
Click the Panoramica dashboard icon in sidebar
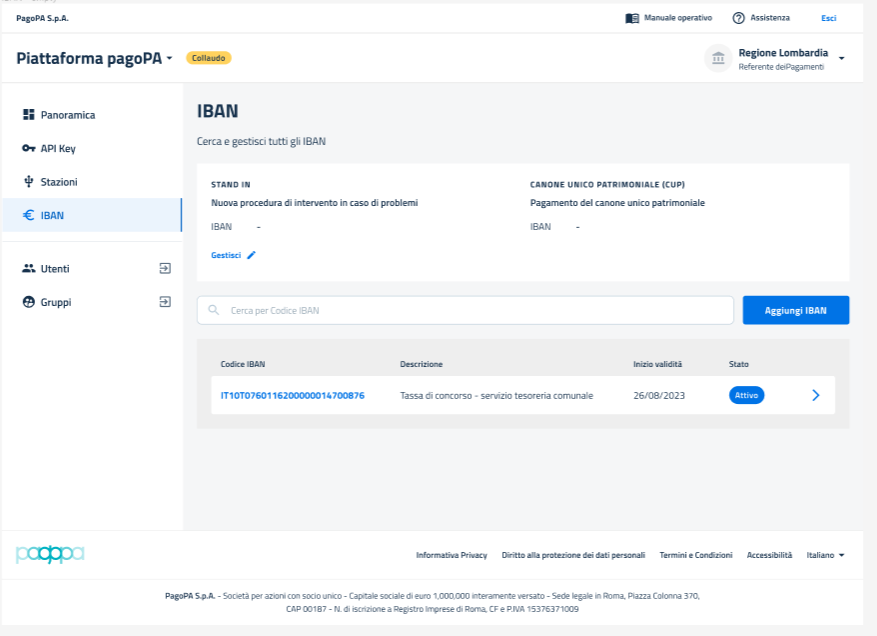click(x=28, y=115)
